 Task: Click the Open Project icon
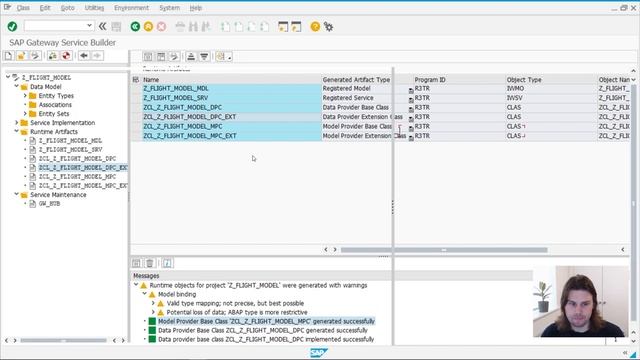(x=21, y=56)
